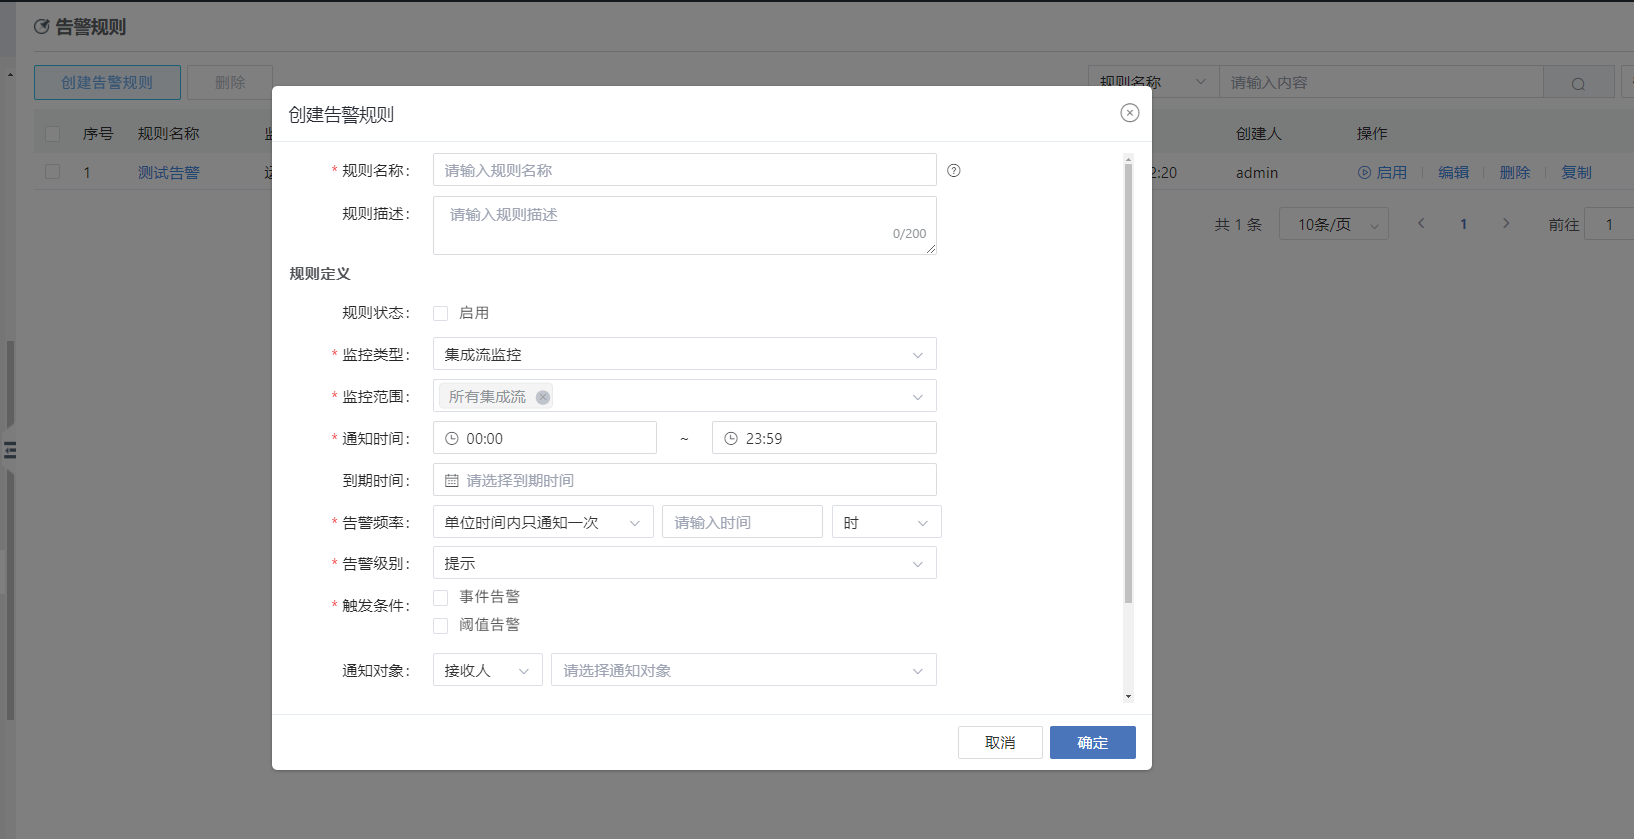Close the 创建告警规则 dialog
Image resolution: width=1634 pixels, height=839 pixels.
pos(1130,113)
